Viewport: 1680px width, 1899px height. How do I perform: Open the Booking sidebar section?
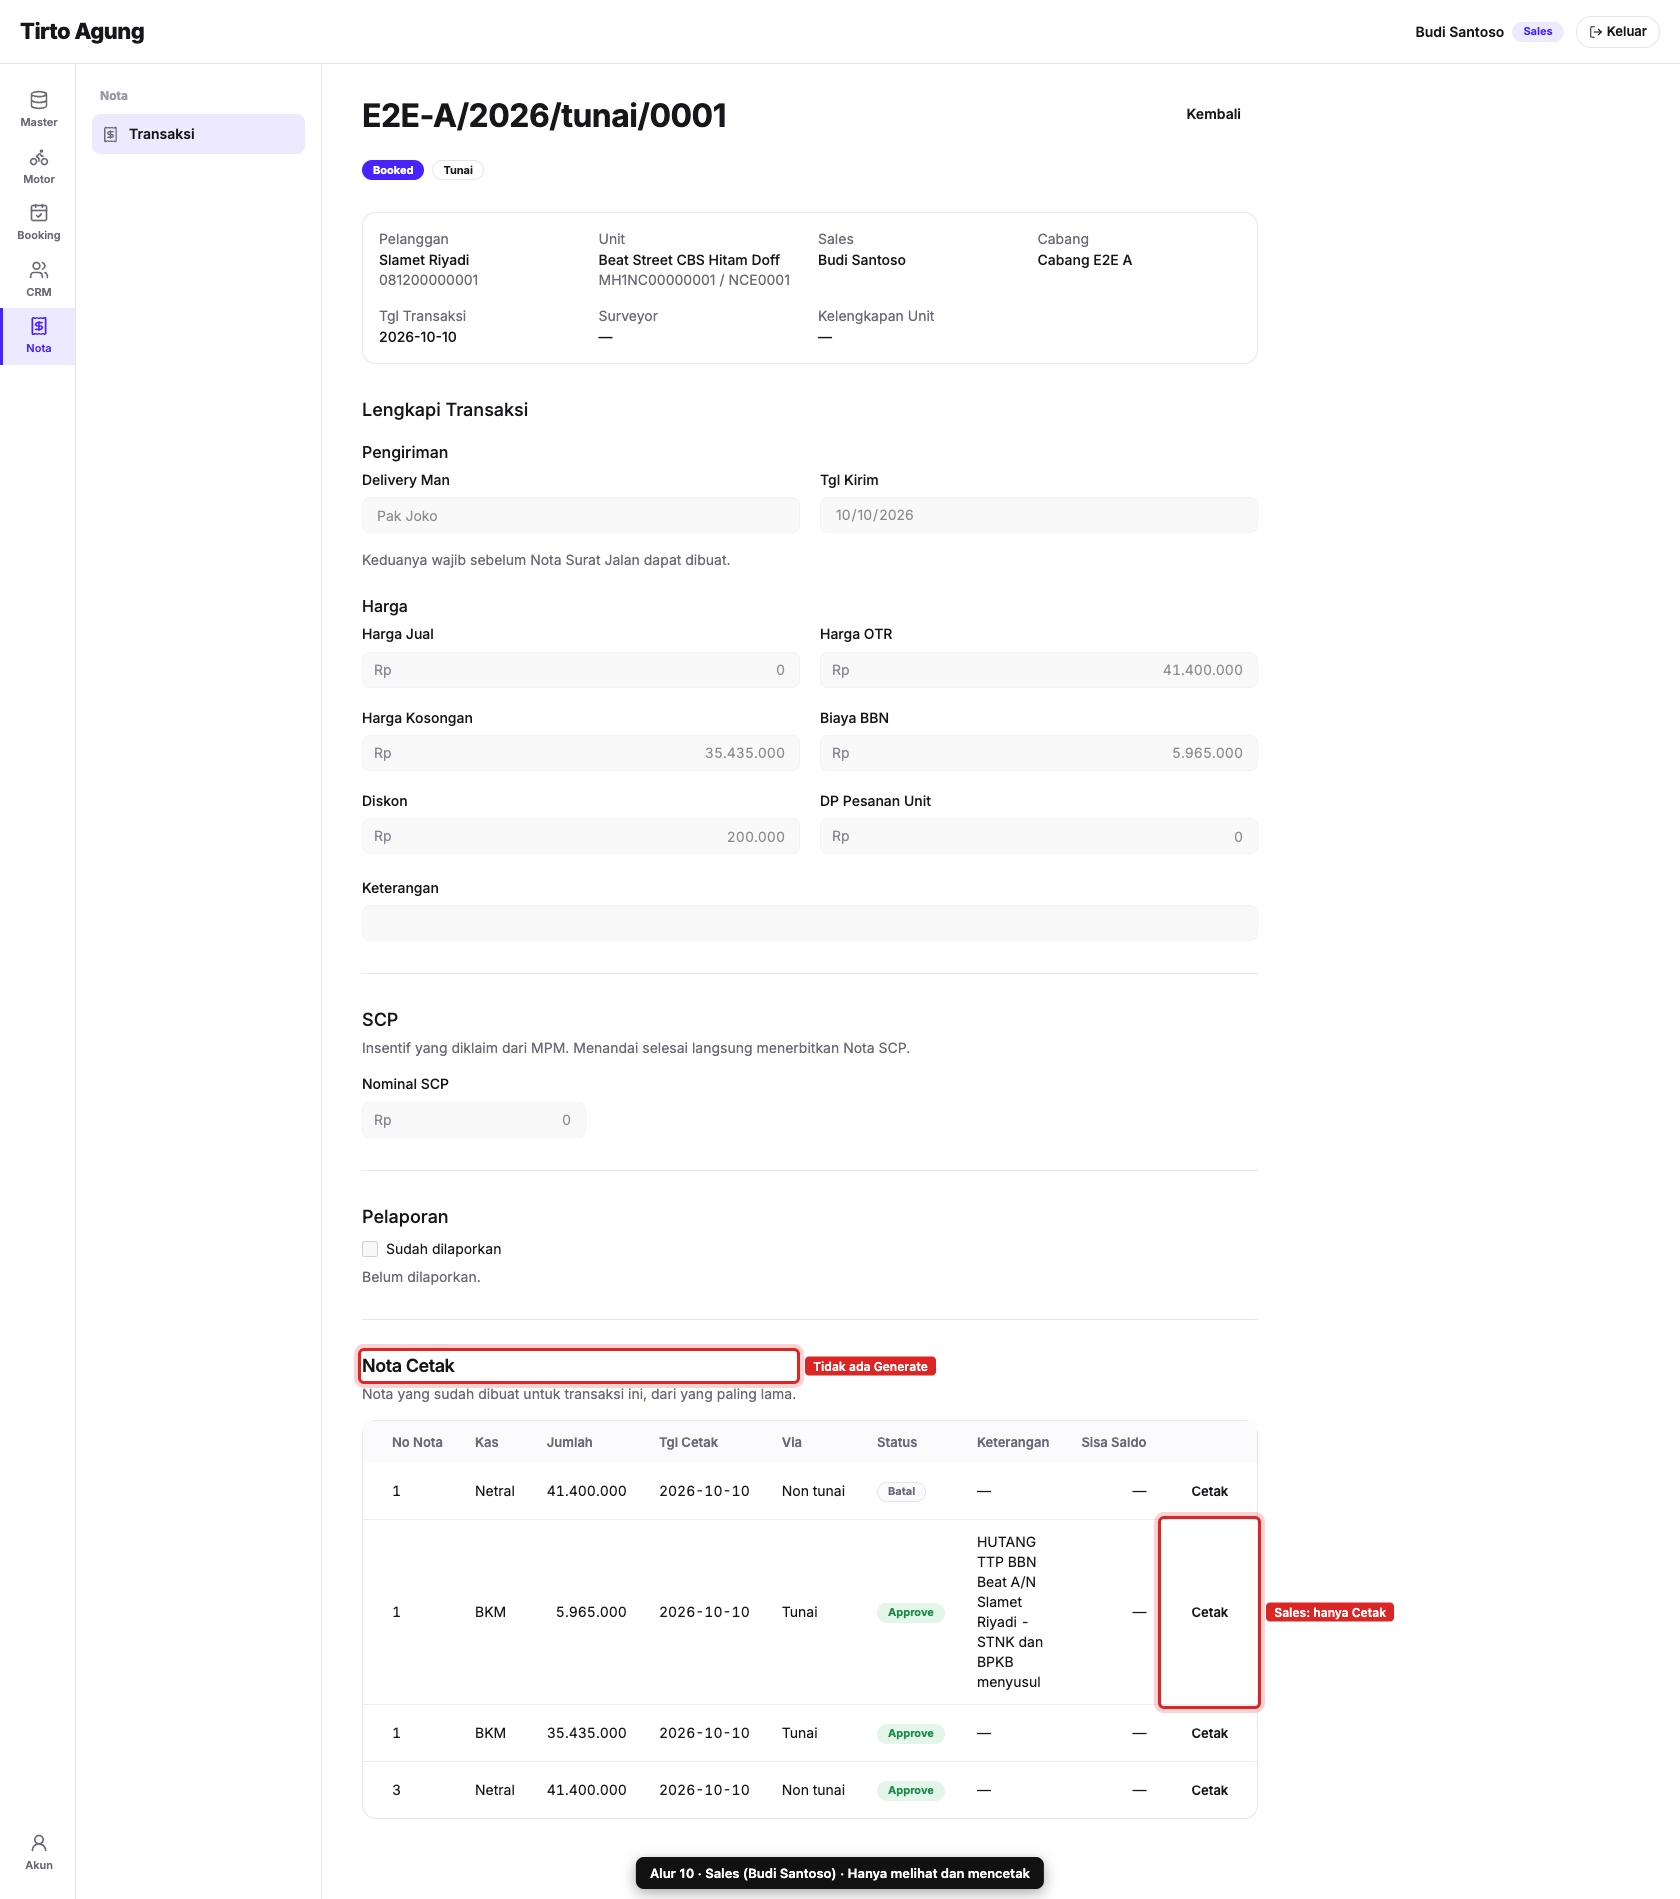pyautogui.click(x=38, y=222)
